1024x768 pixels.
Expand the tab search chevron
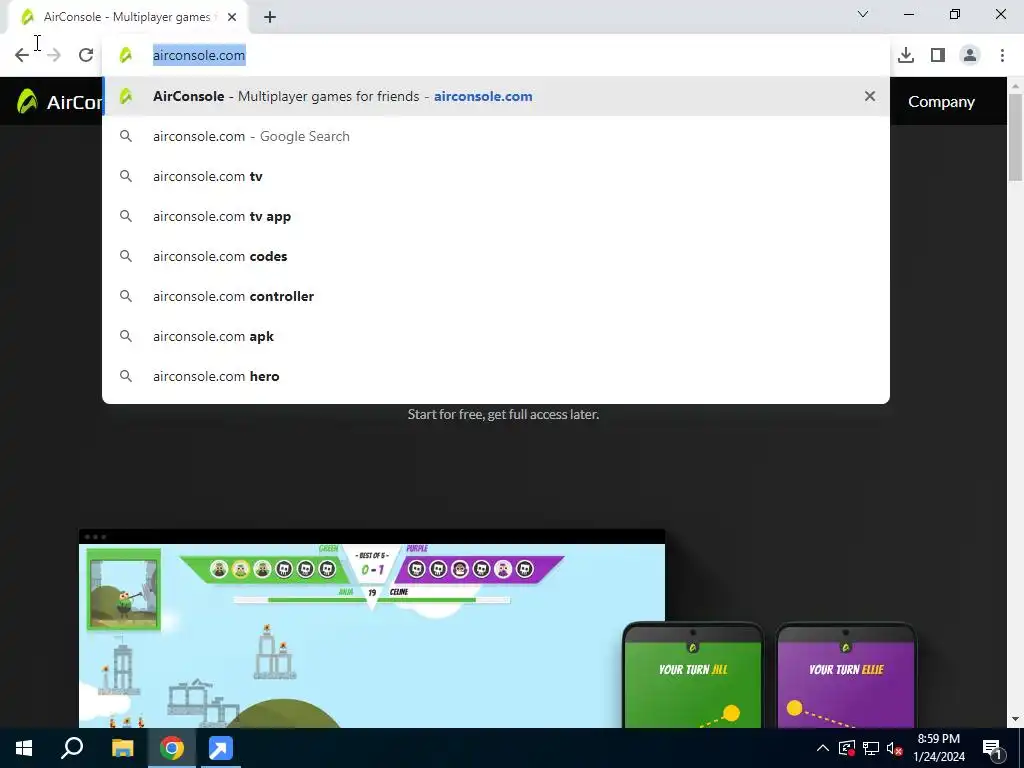(863, 14)
